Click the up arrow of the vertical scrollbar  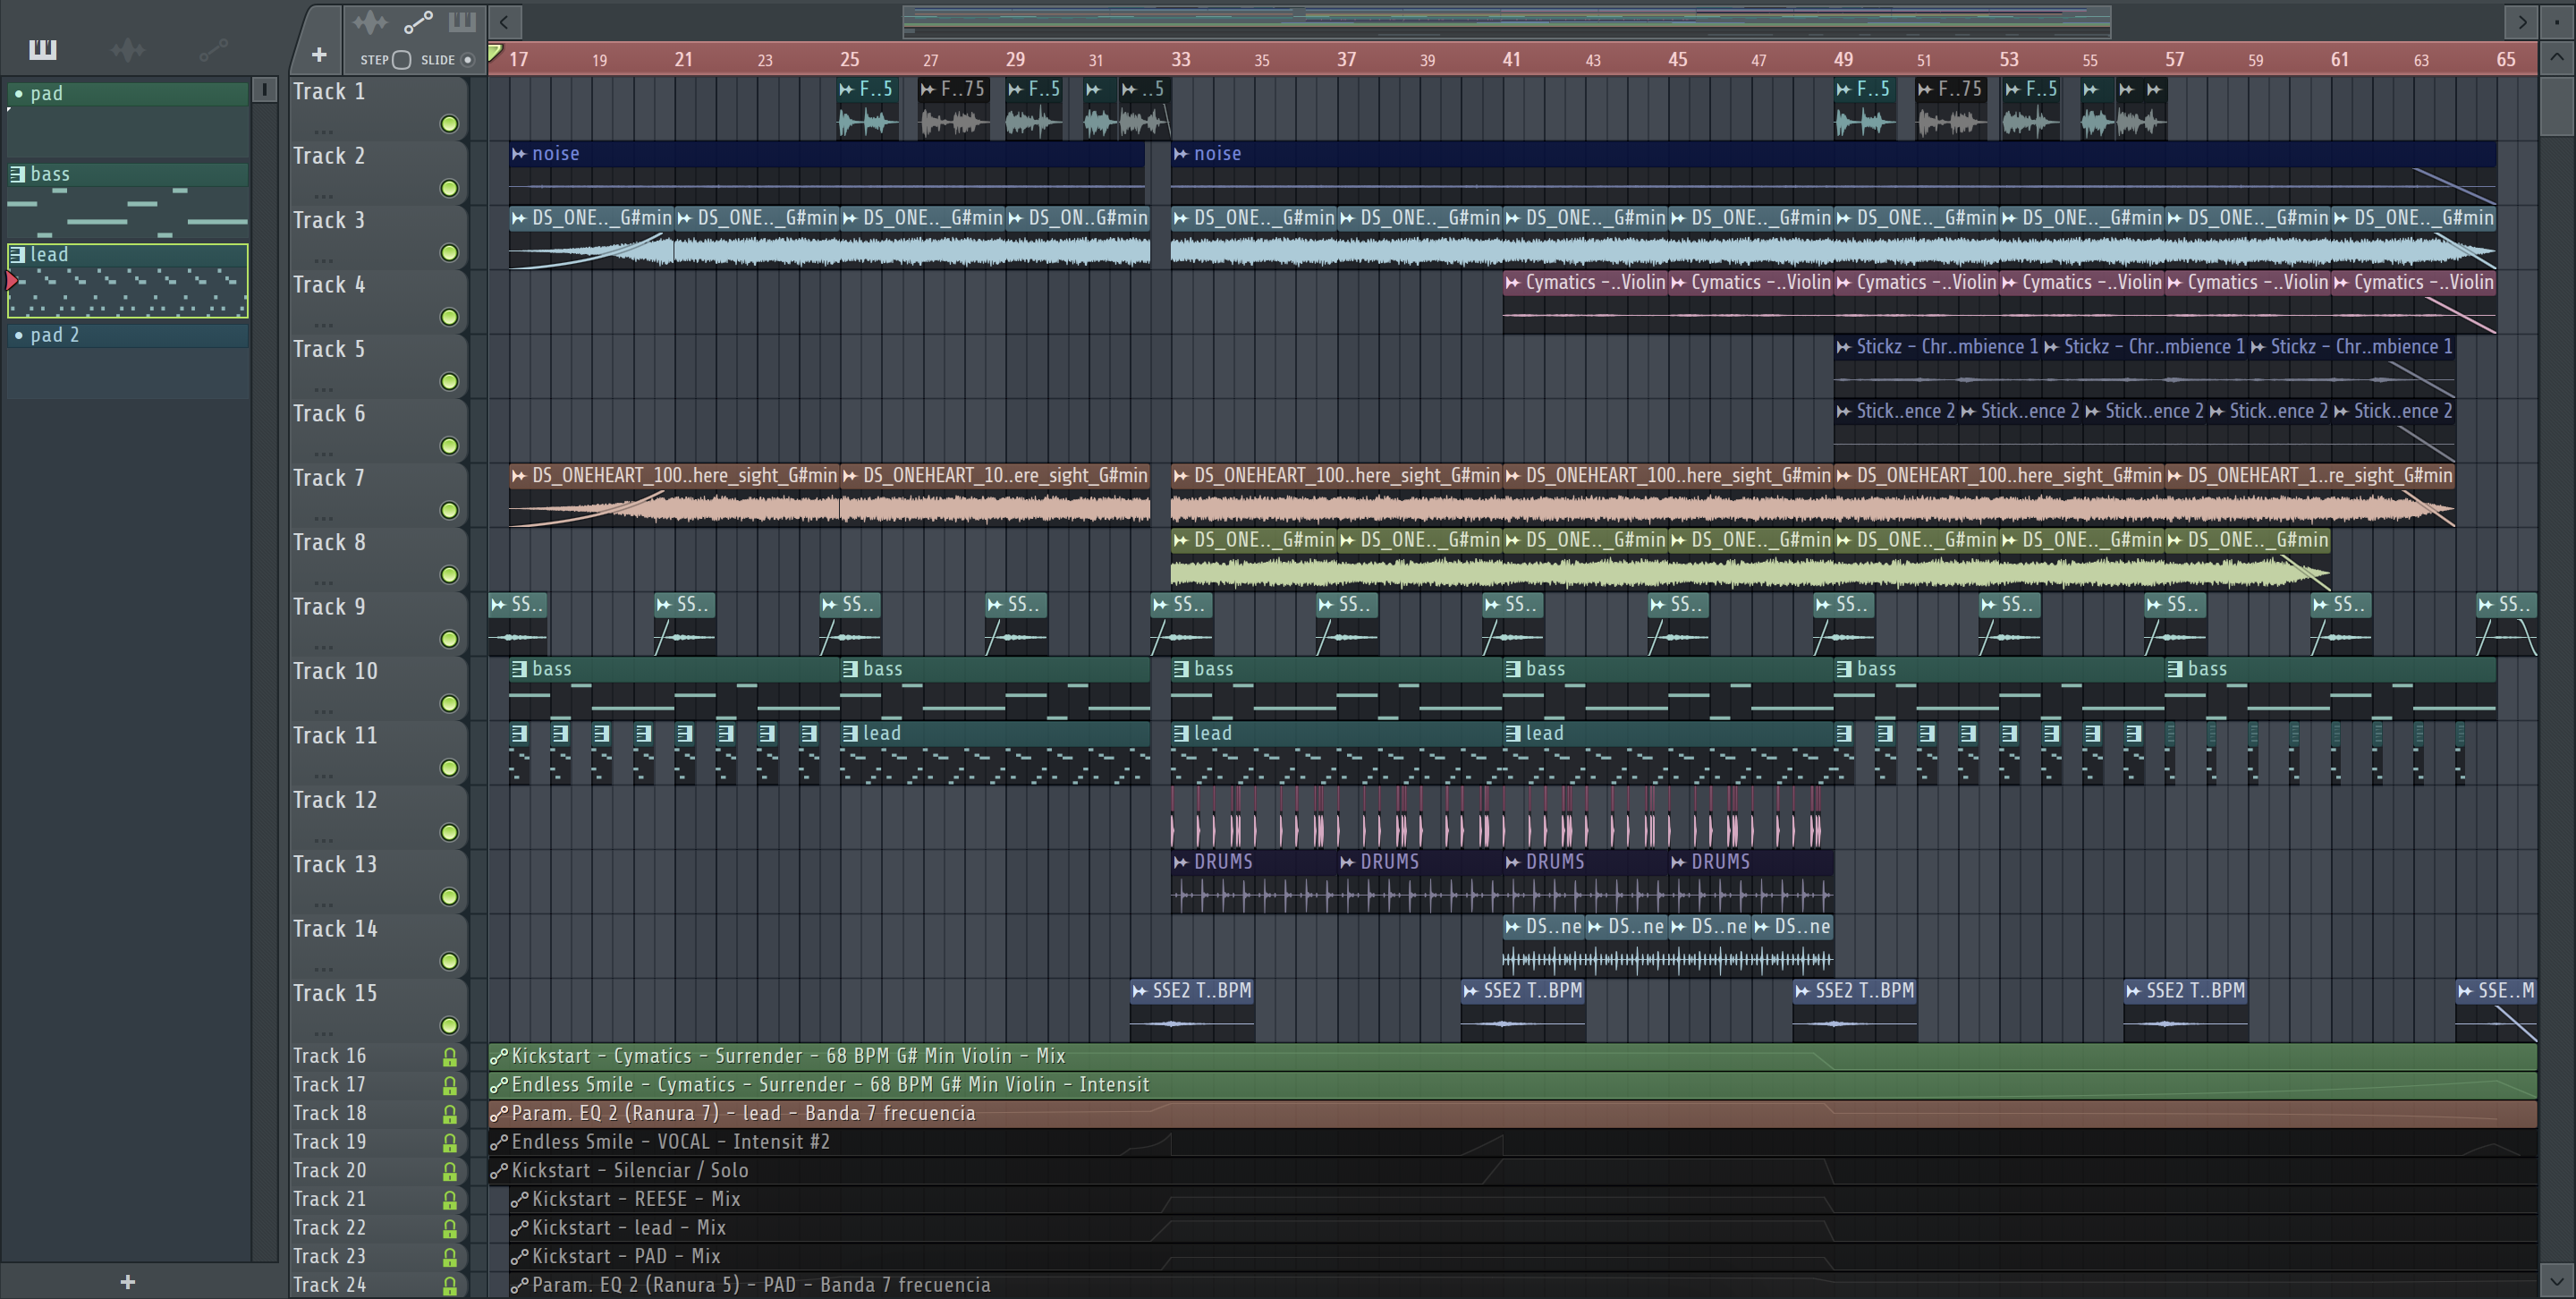pyautogui.click(x=2556, y=57)
